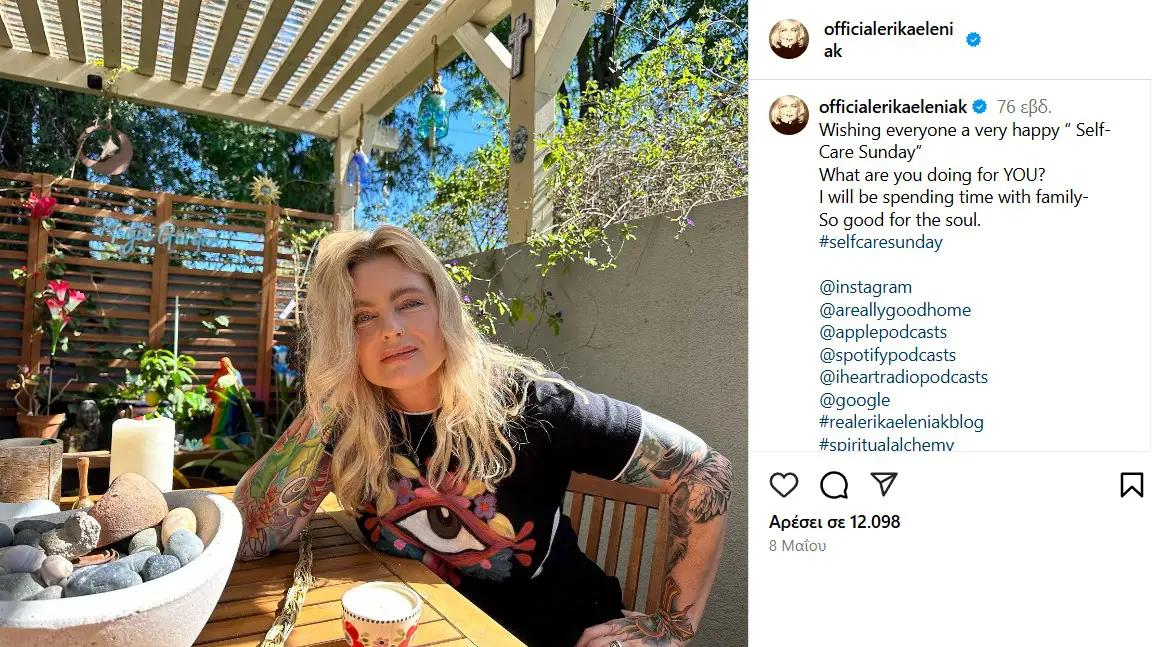Viewport: 1152px width, 647px height.
Task: Like the post with the heart icon
Action: [x=784, y=485]
